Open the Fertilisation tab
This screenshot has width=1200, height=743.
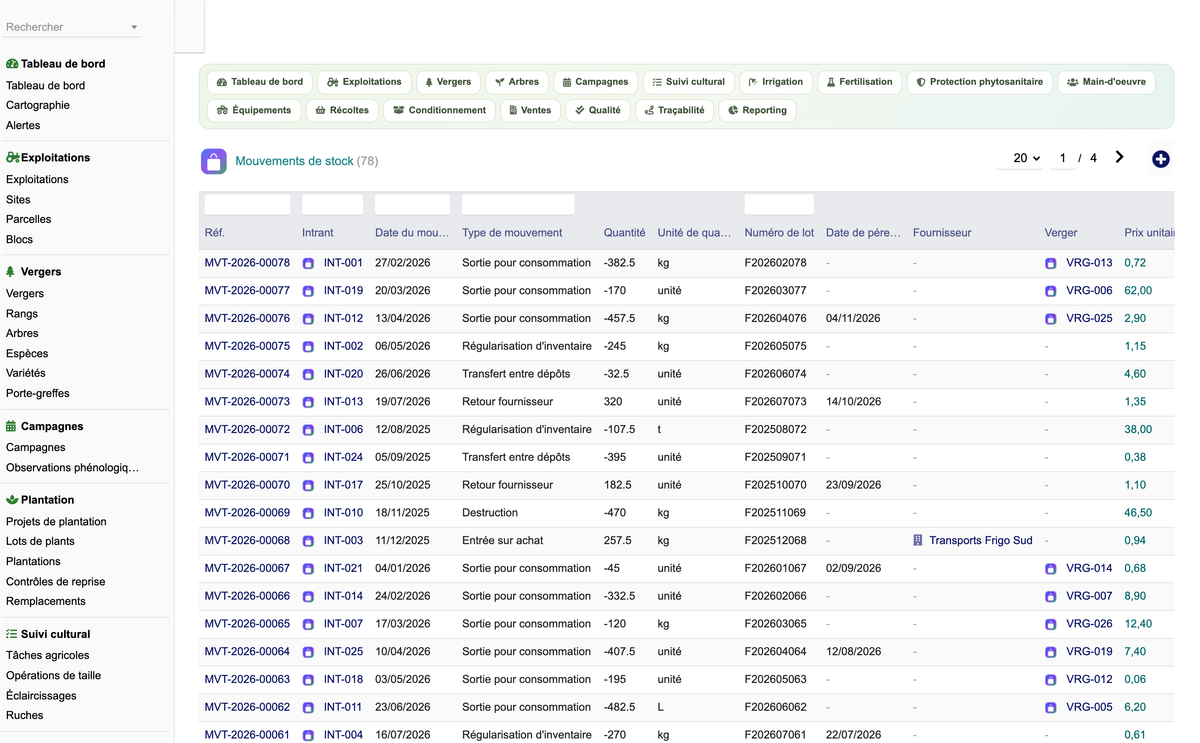pyautogui.click(x=860, y=82)
